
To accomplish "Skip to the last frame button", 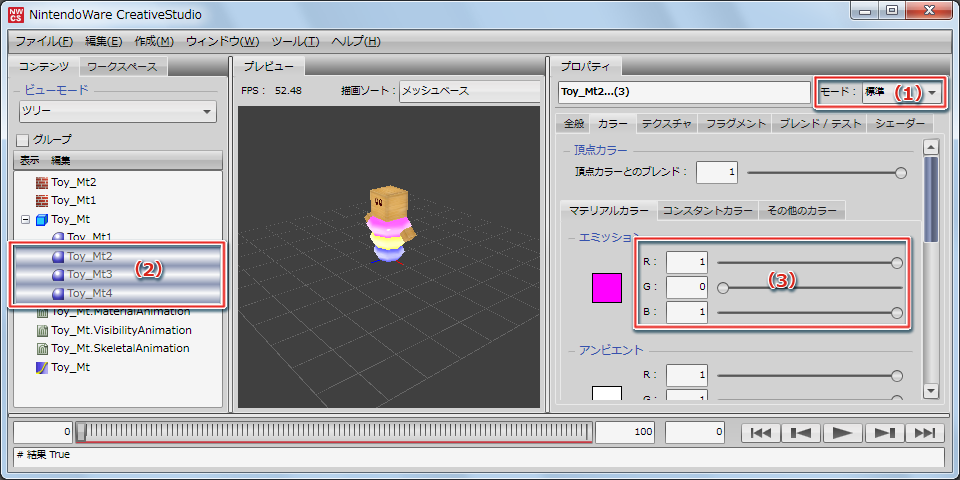I will pos(924,432).
